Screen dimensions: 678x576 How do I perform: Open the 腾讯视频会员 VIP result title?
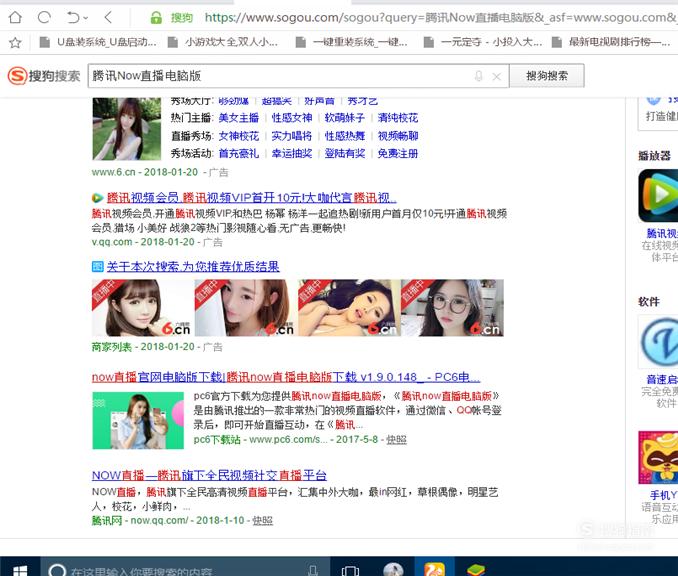pyautogui.click(x=251, y=198)
